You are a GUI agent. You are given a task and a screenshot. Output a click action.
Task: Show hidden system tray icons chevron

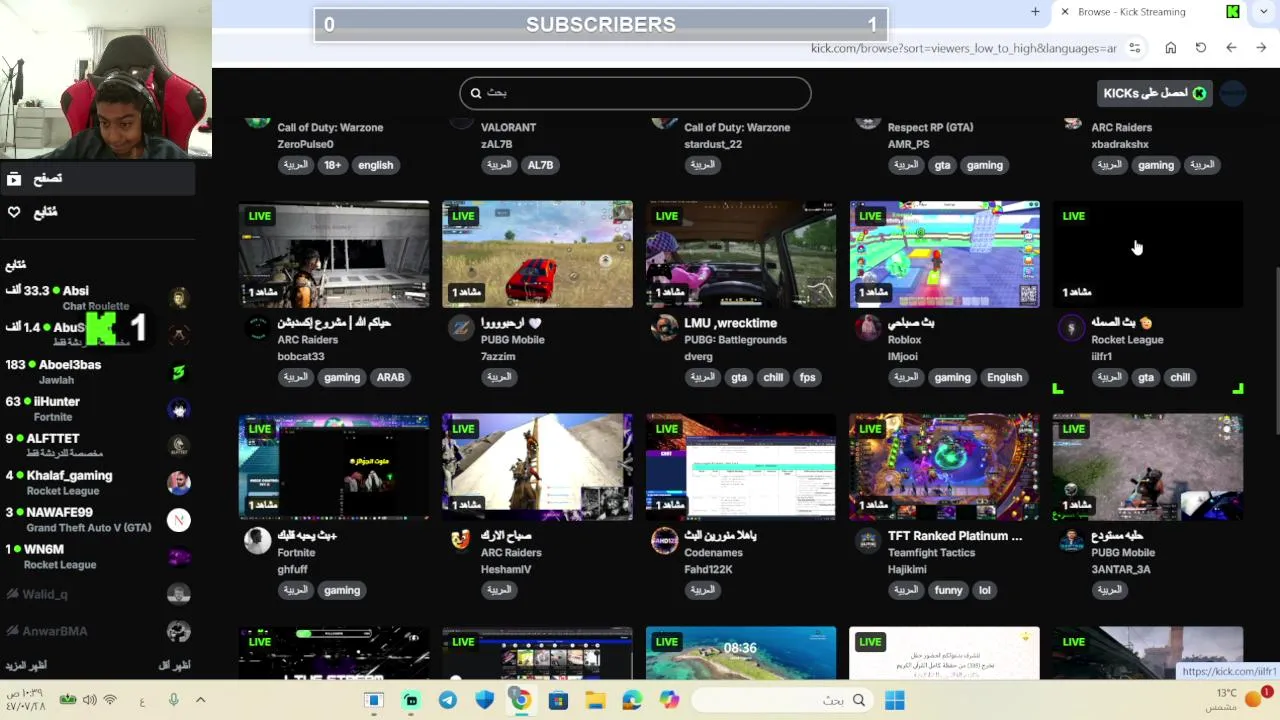click(200, 700)
